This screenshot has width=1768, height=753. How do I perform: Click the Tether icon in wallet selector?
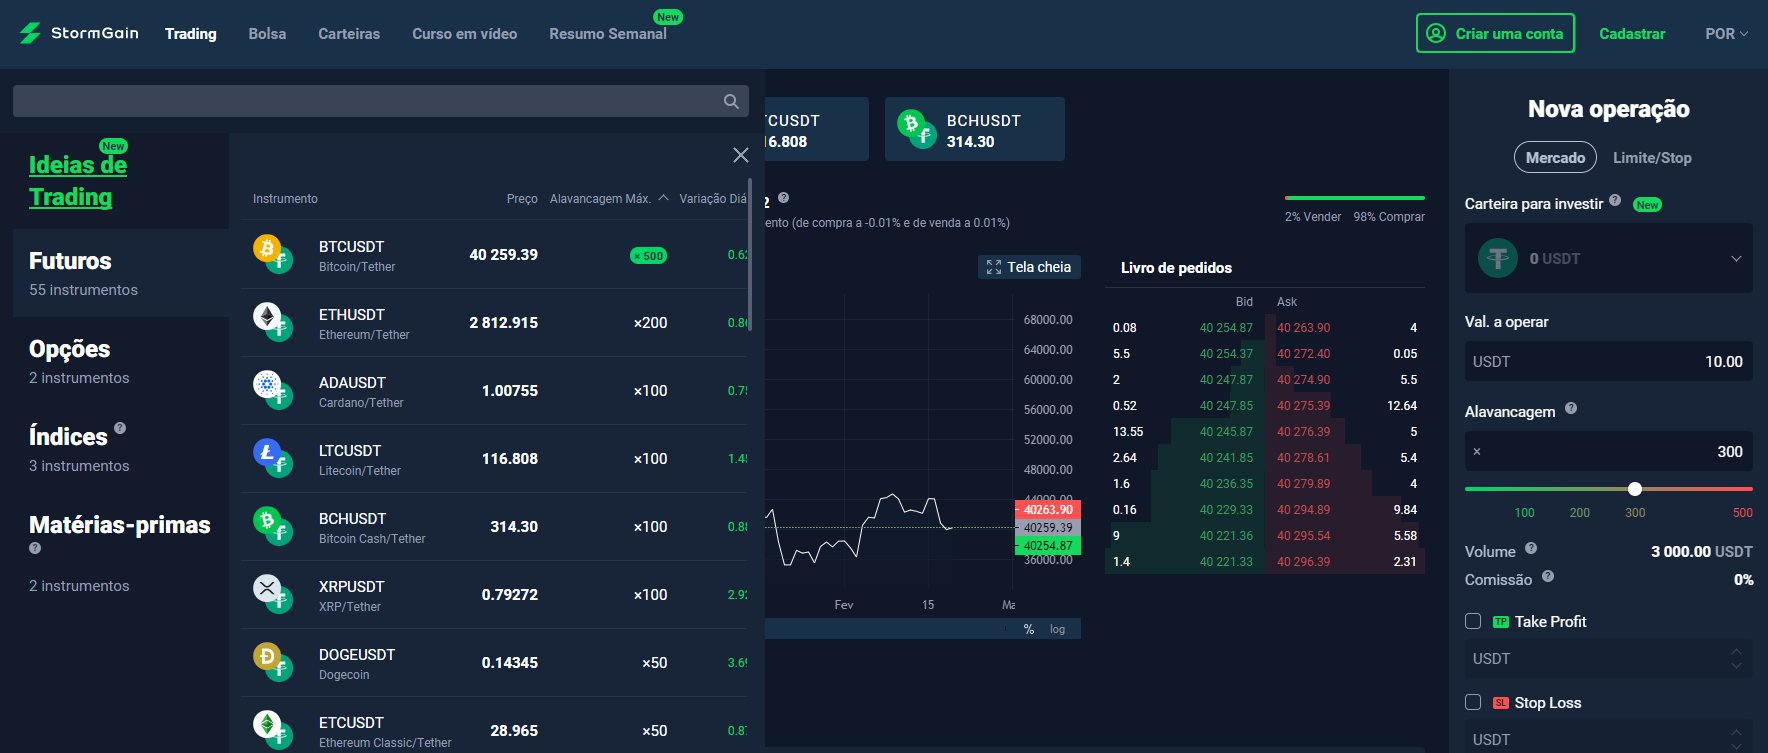pyautogui.click(x=1498, y=258)
